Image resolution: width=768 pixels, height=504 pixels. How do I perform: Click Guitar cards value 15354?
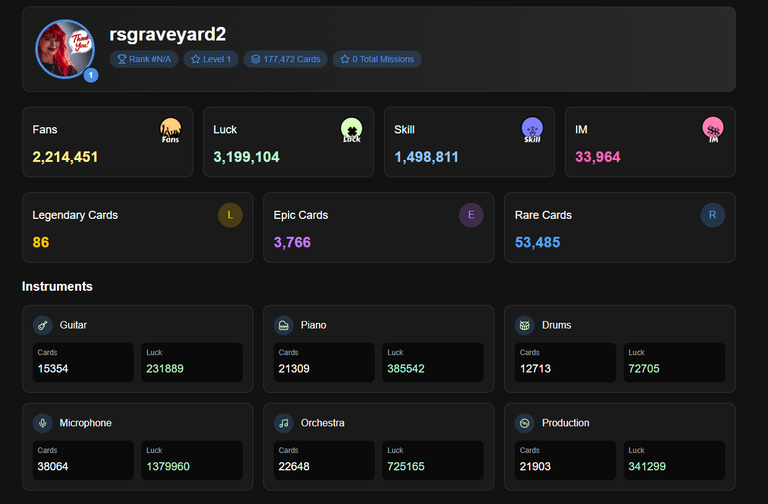53,368
